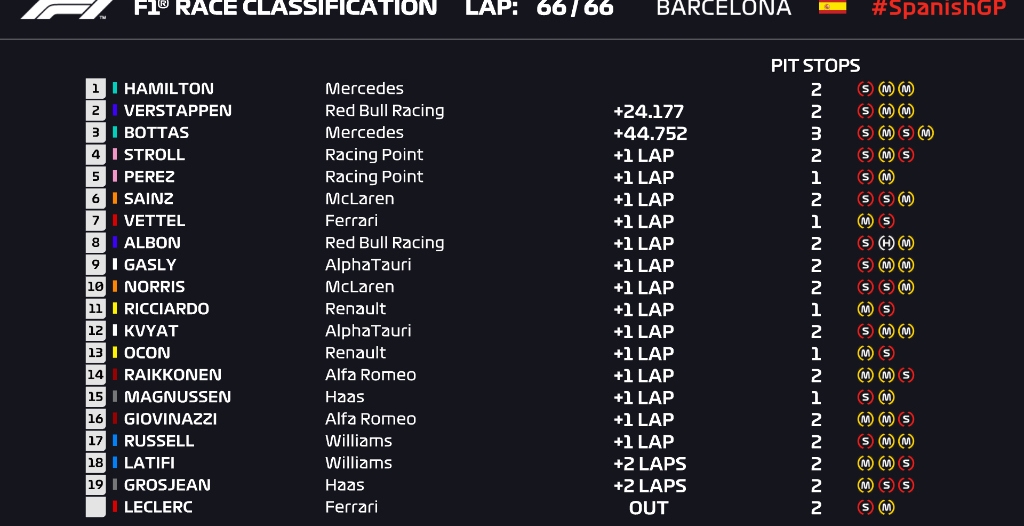1024x526 pixels.
Task: Click the position 1 number box
Action: click(x=96, y=89)
